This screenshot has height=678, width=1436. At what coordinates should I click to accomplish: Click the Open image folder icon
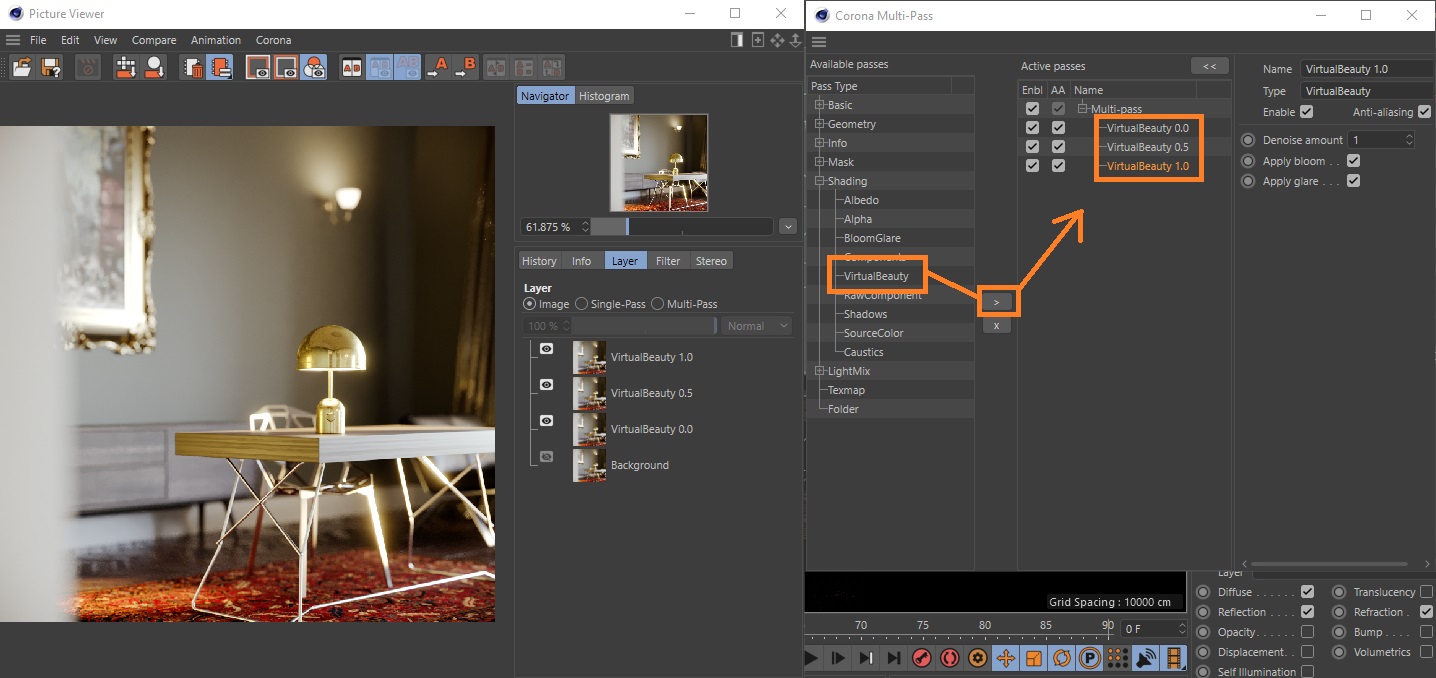click(22, 67)
